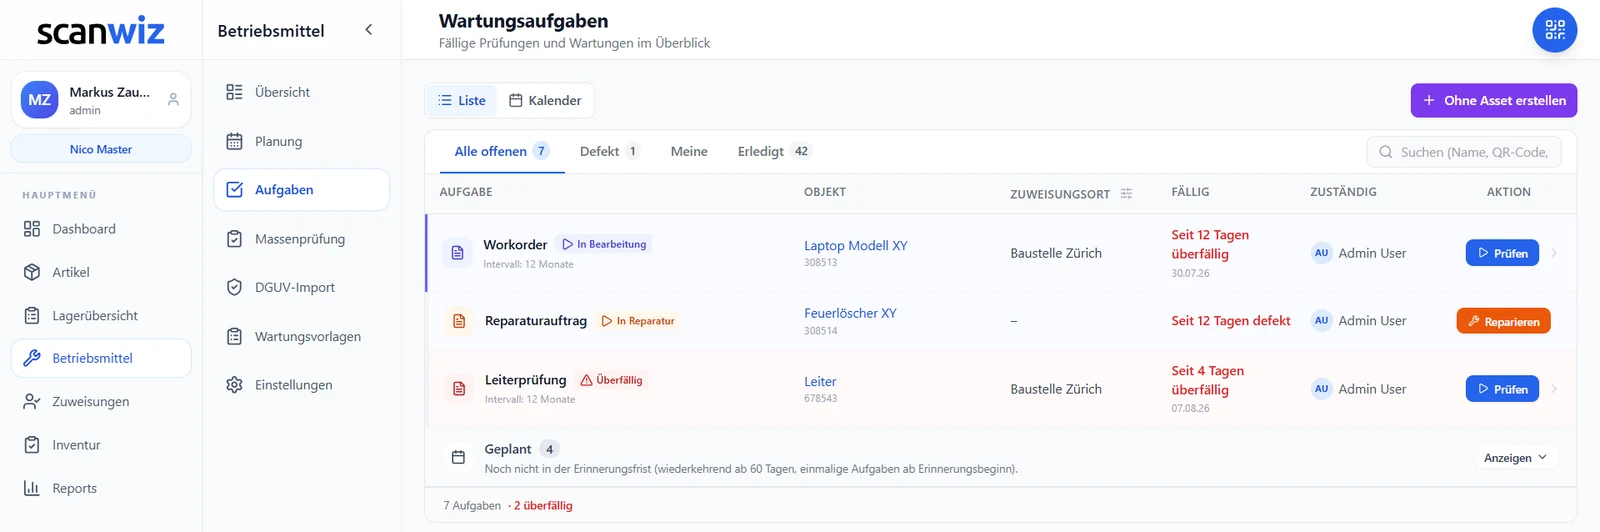The image size is (1600, 532).
Task: Click Ohne Asset erstellen button
Action: [x=1494, y=100]
